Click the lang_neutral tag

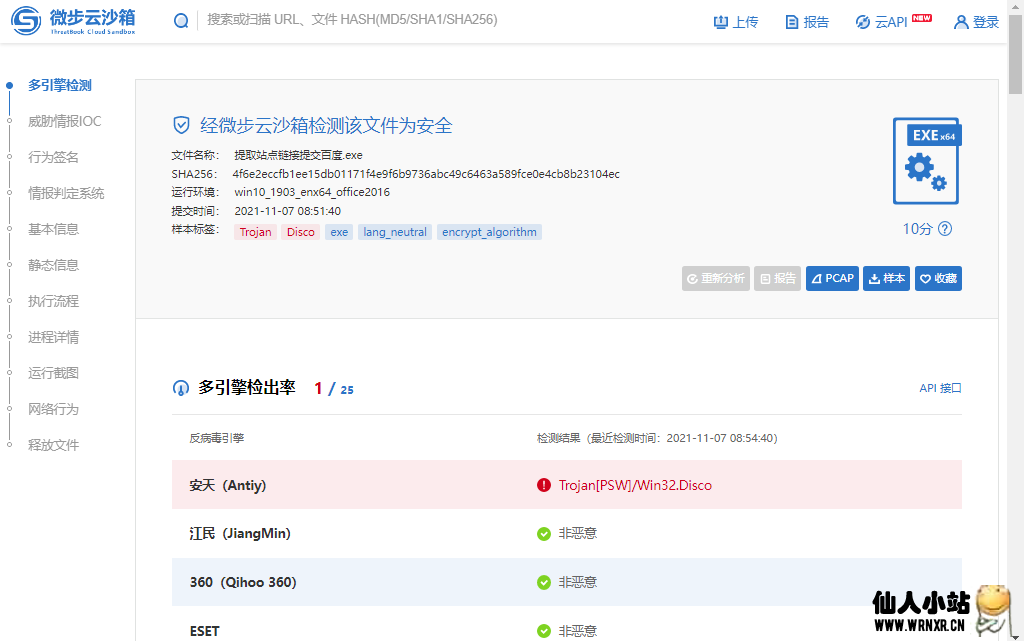point(394,232)
